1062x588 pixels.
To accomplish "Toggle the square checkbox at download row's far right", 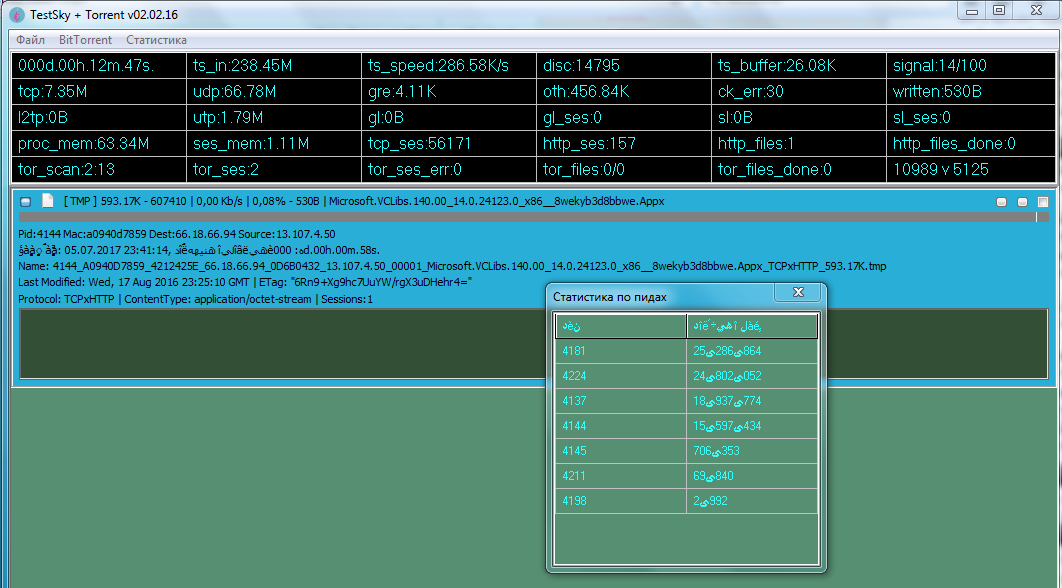I will click(x=1043, y=202).
